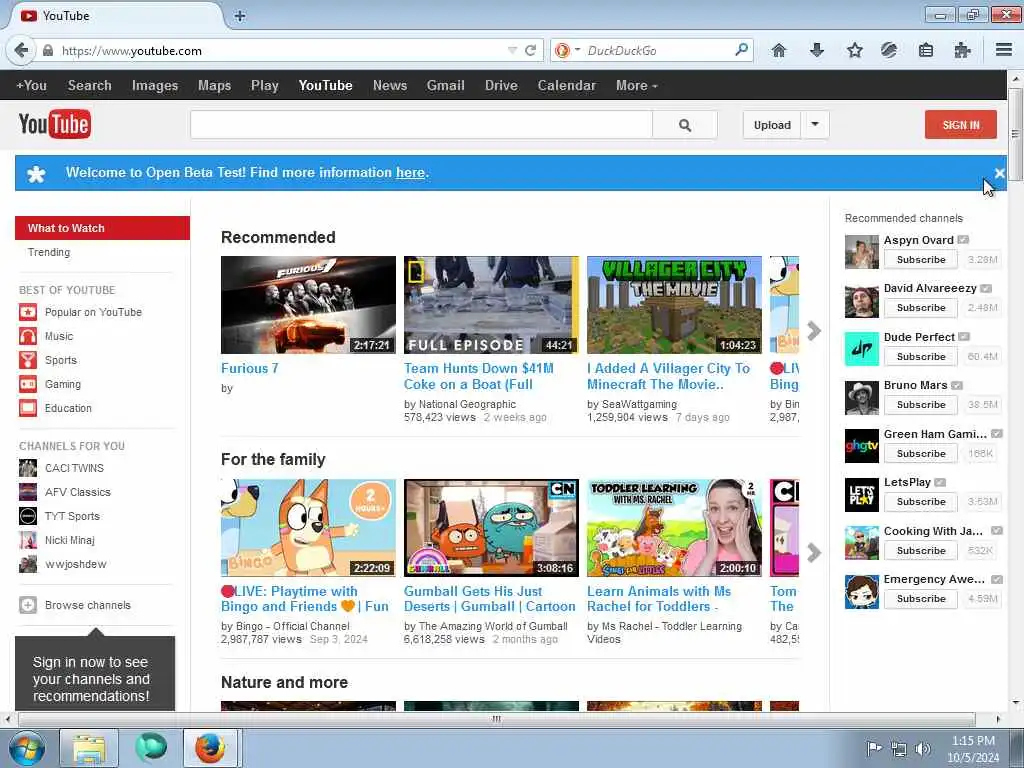Play the Toddler Learning with Ms Rachel thumbnail
This screenshot has width=1024, height=768.
point(674,528)
